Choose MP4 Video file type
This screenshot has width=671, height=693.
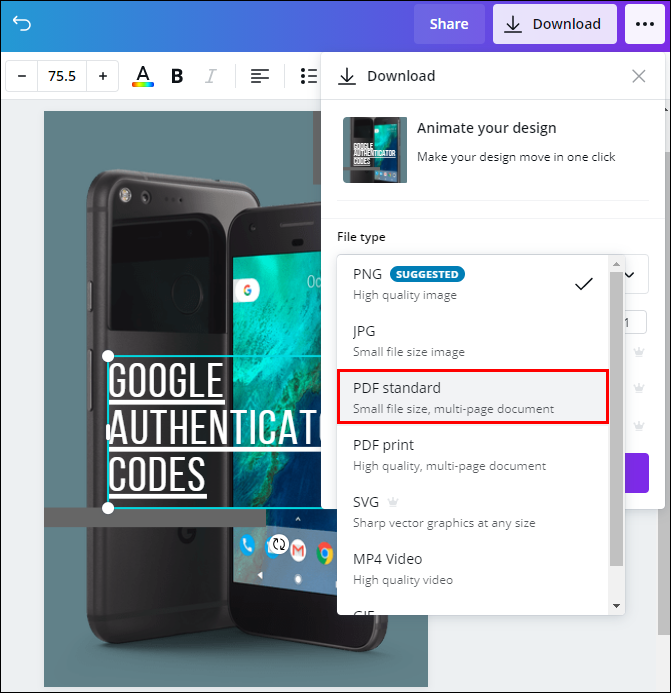pyautogui.click(x=473, y=569)
